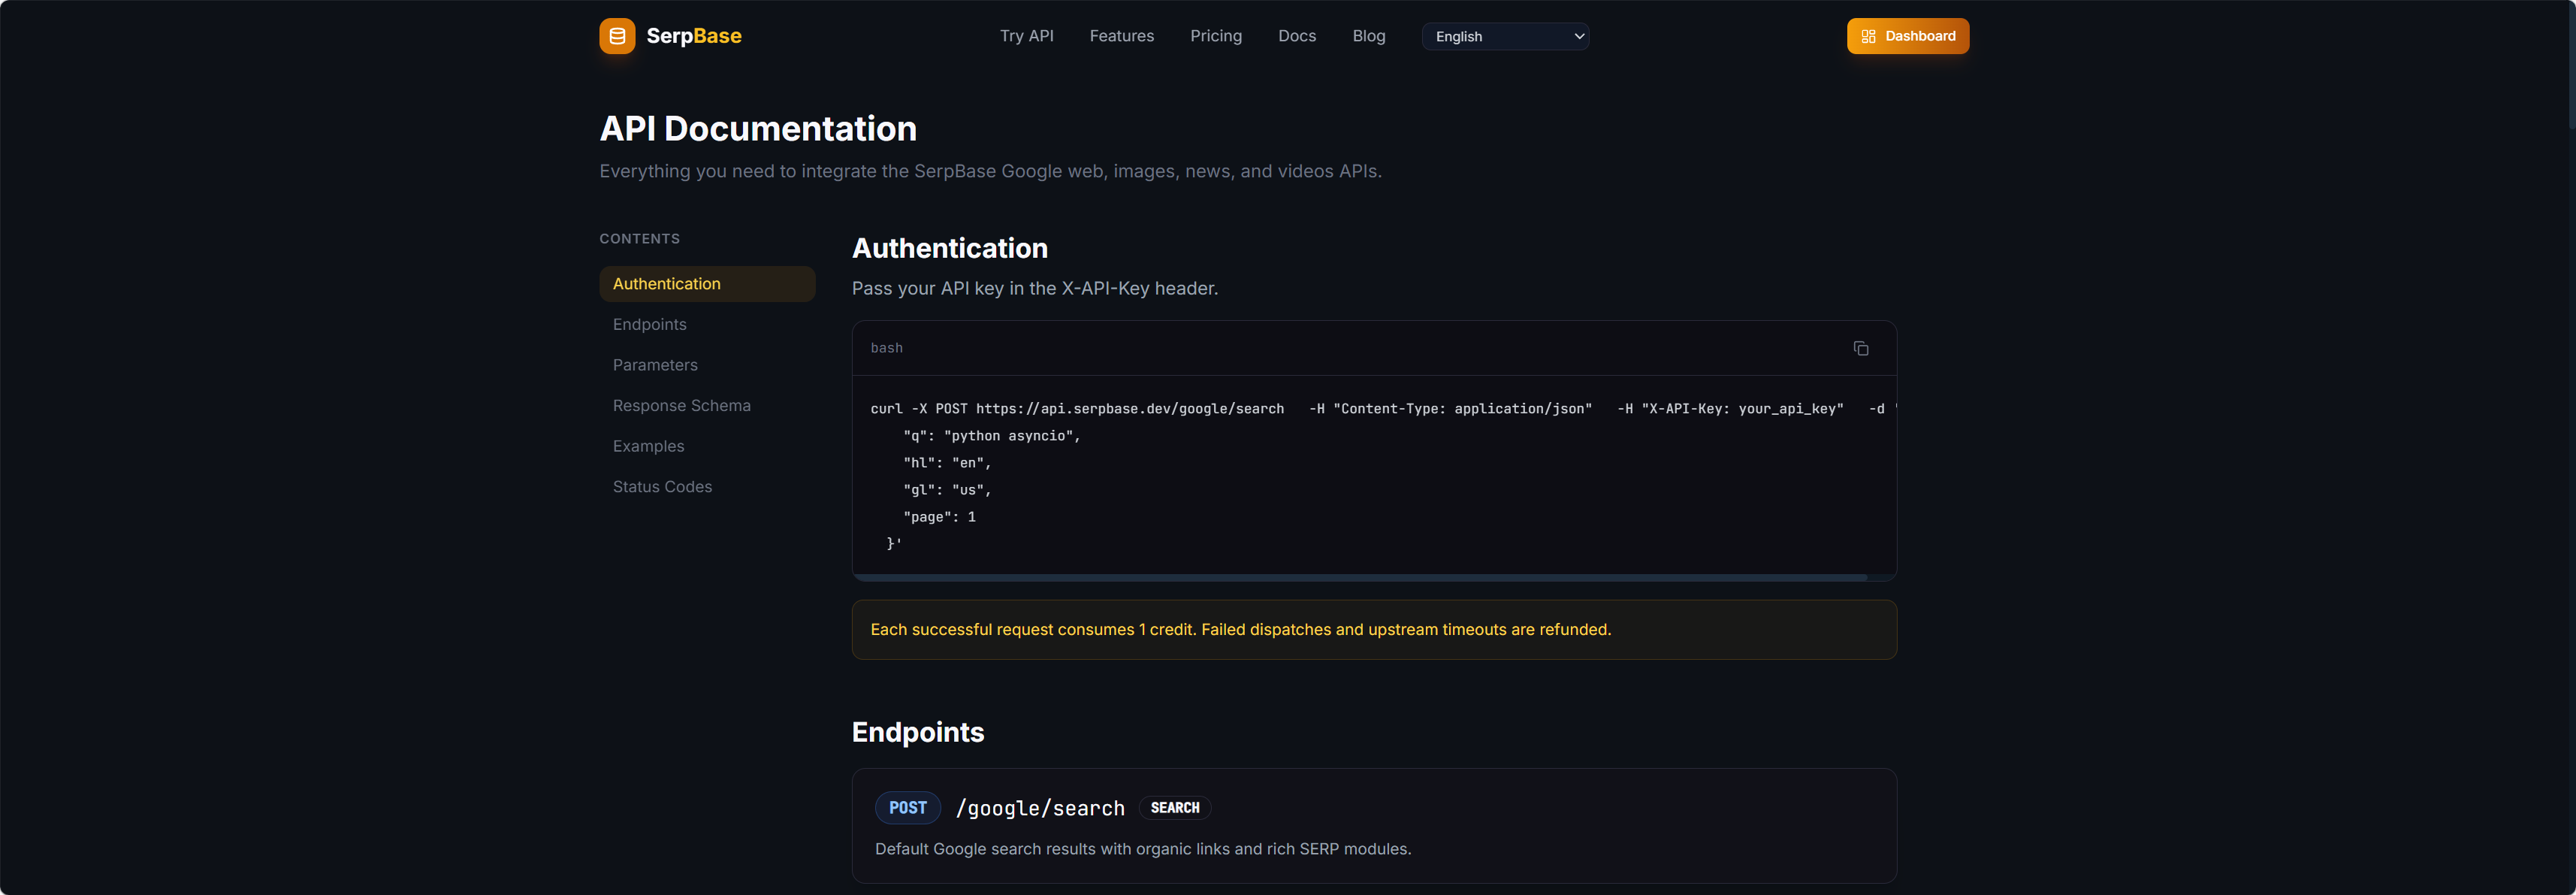Select the orange SerpBase logo icon
The image size is (2576, 895).
pos(617,36)
